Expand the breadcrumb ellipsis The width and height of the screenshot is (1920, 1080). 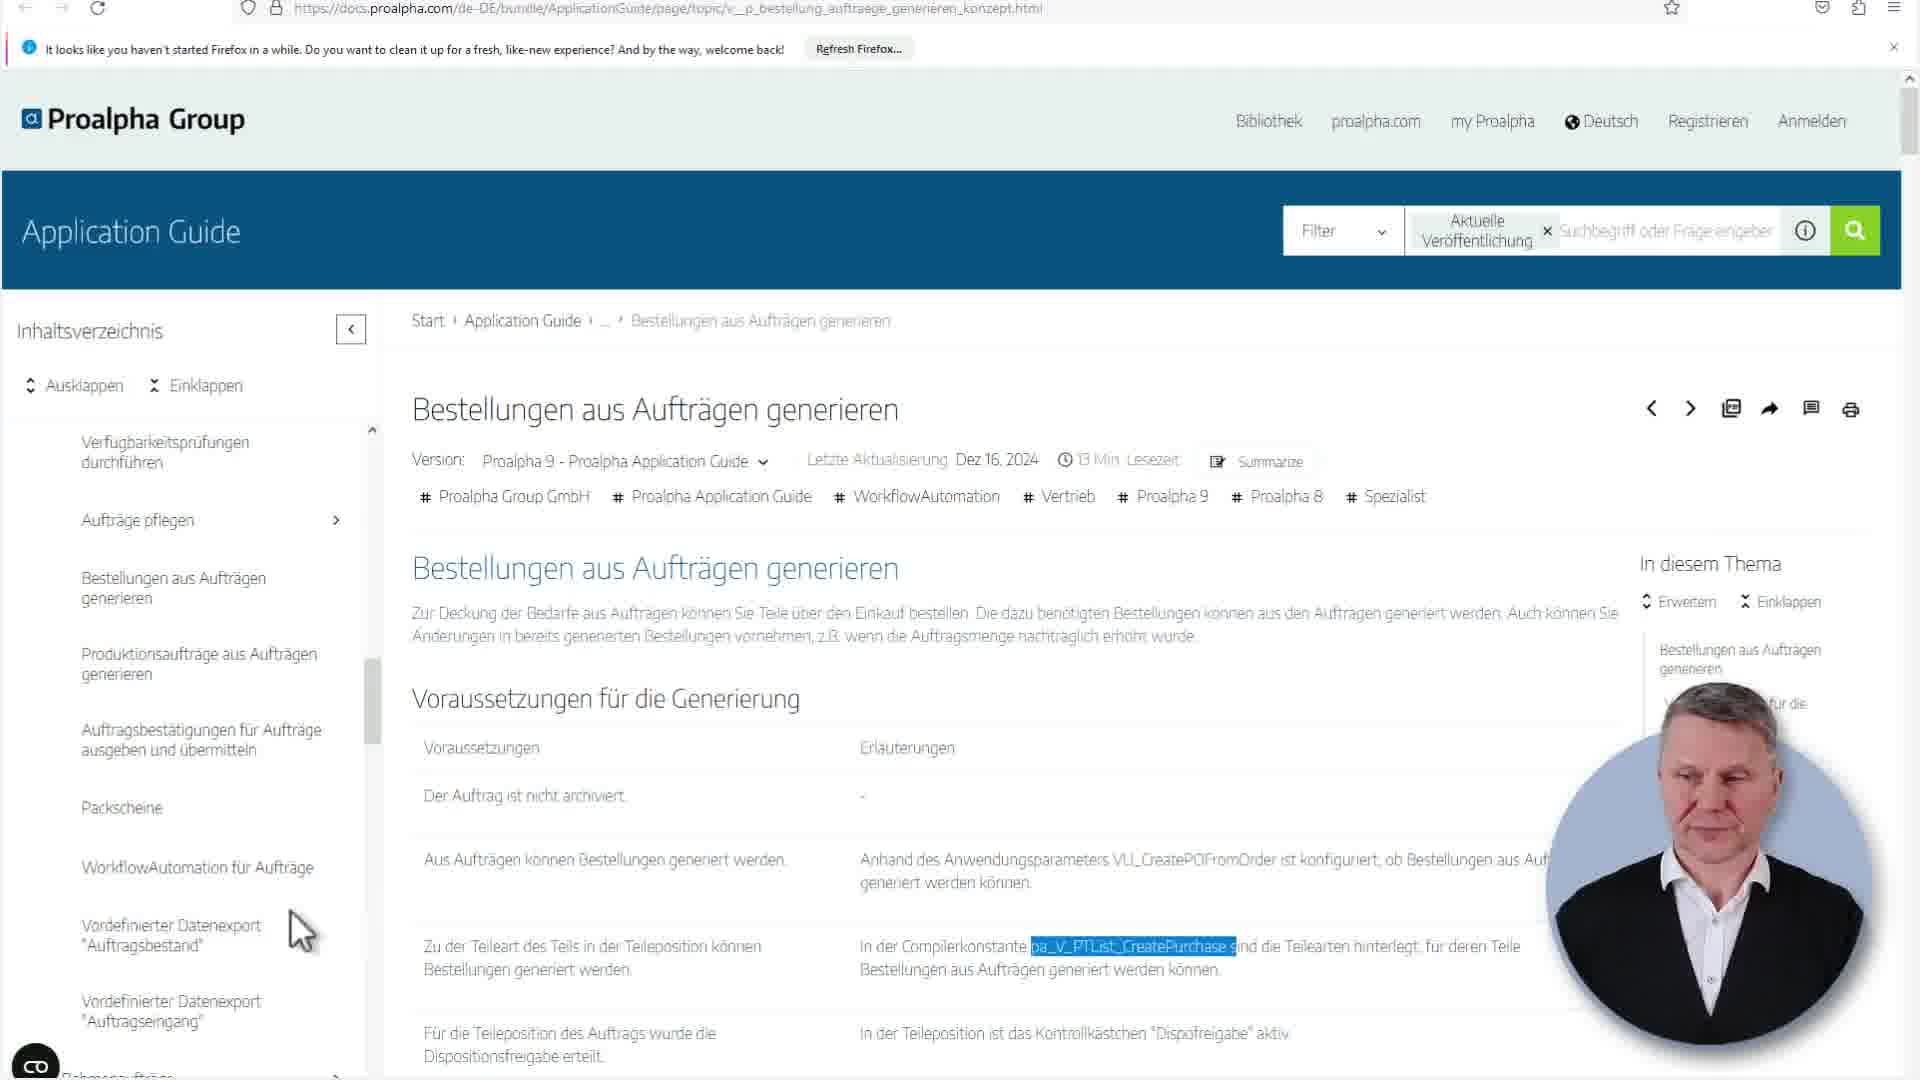604,321
